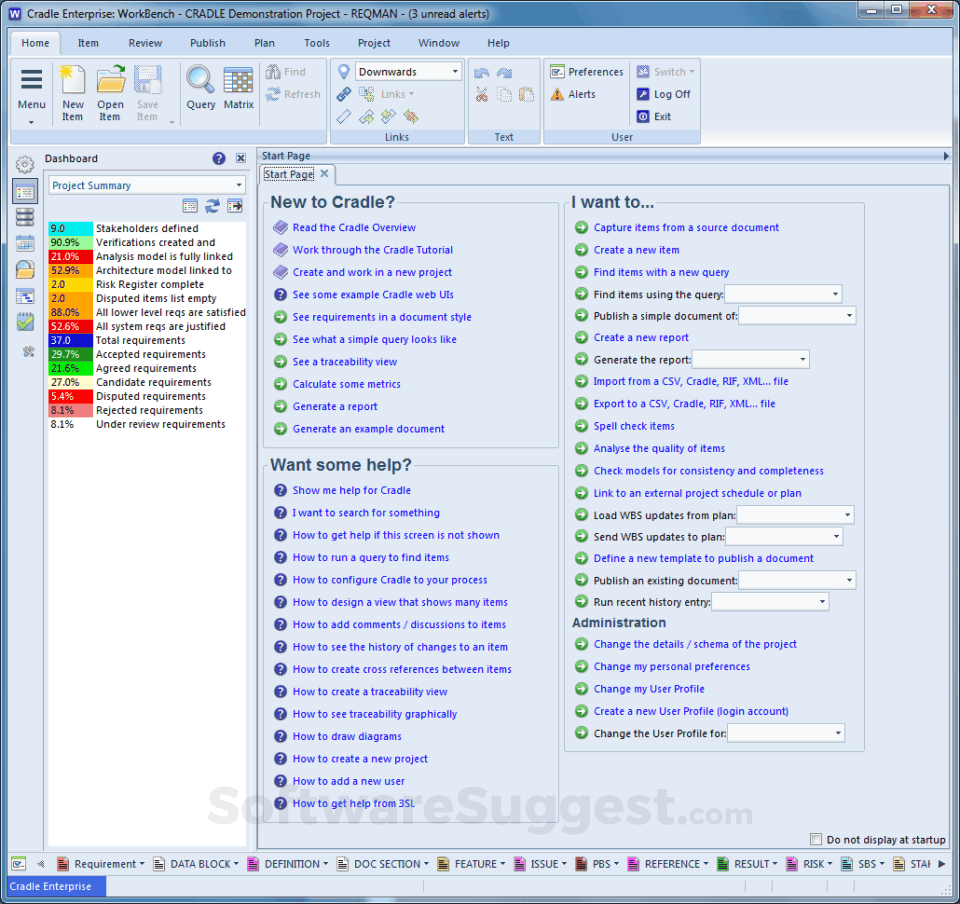Click the New Item icon in ribbon
The image size is (960, 904).
73,81
